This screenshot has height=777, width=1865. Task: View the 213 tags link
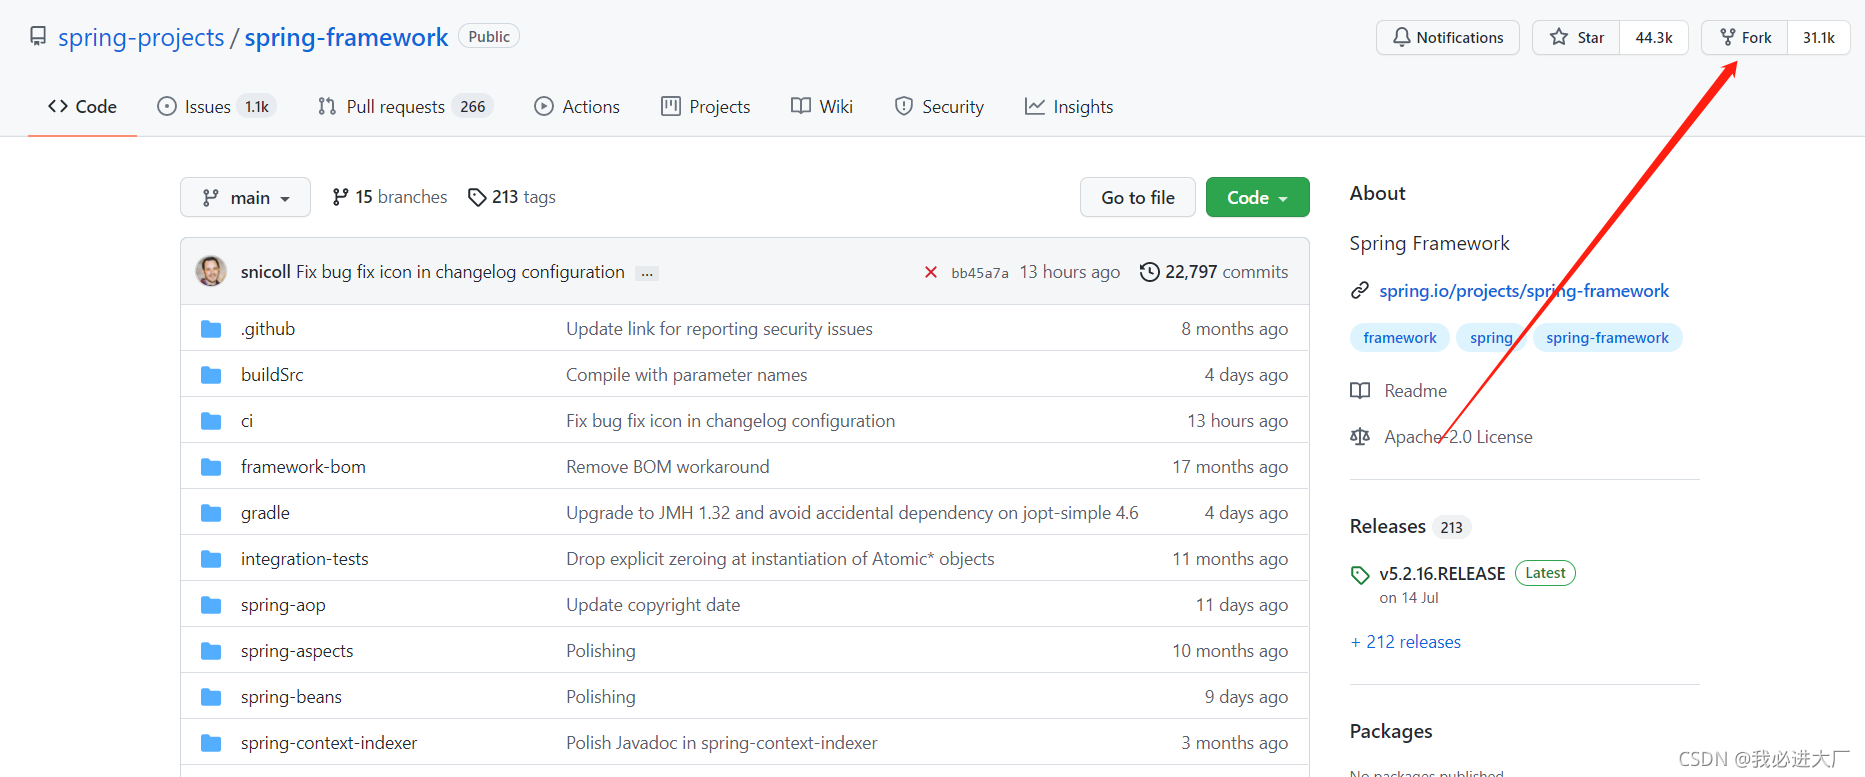(x=512, y=197)
